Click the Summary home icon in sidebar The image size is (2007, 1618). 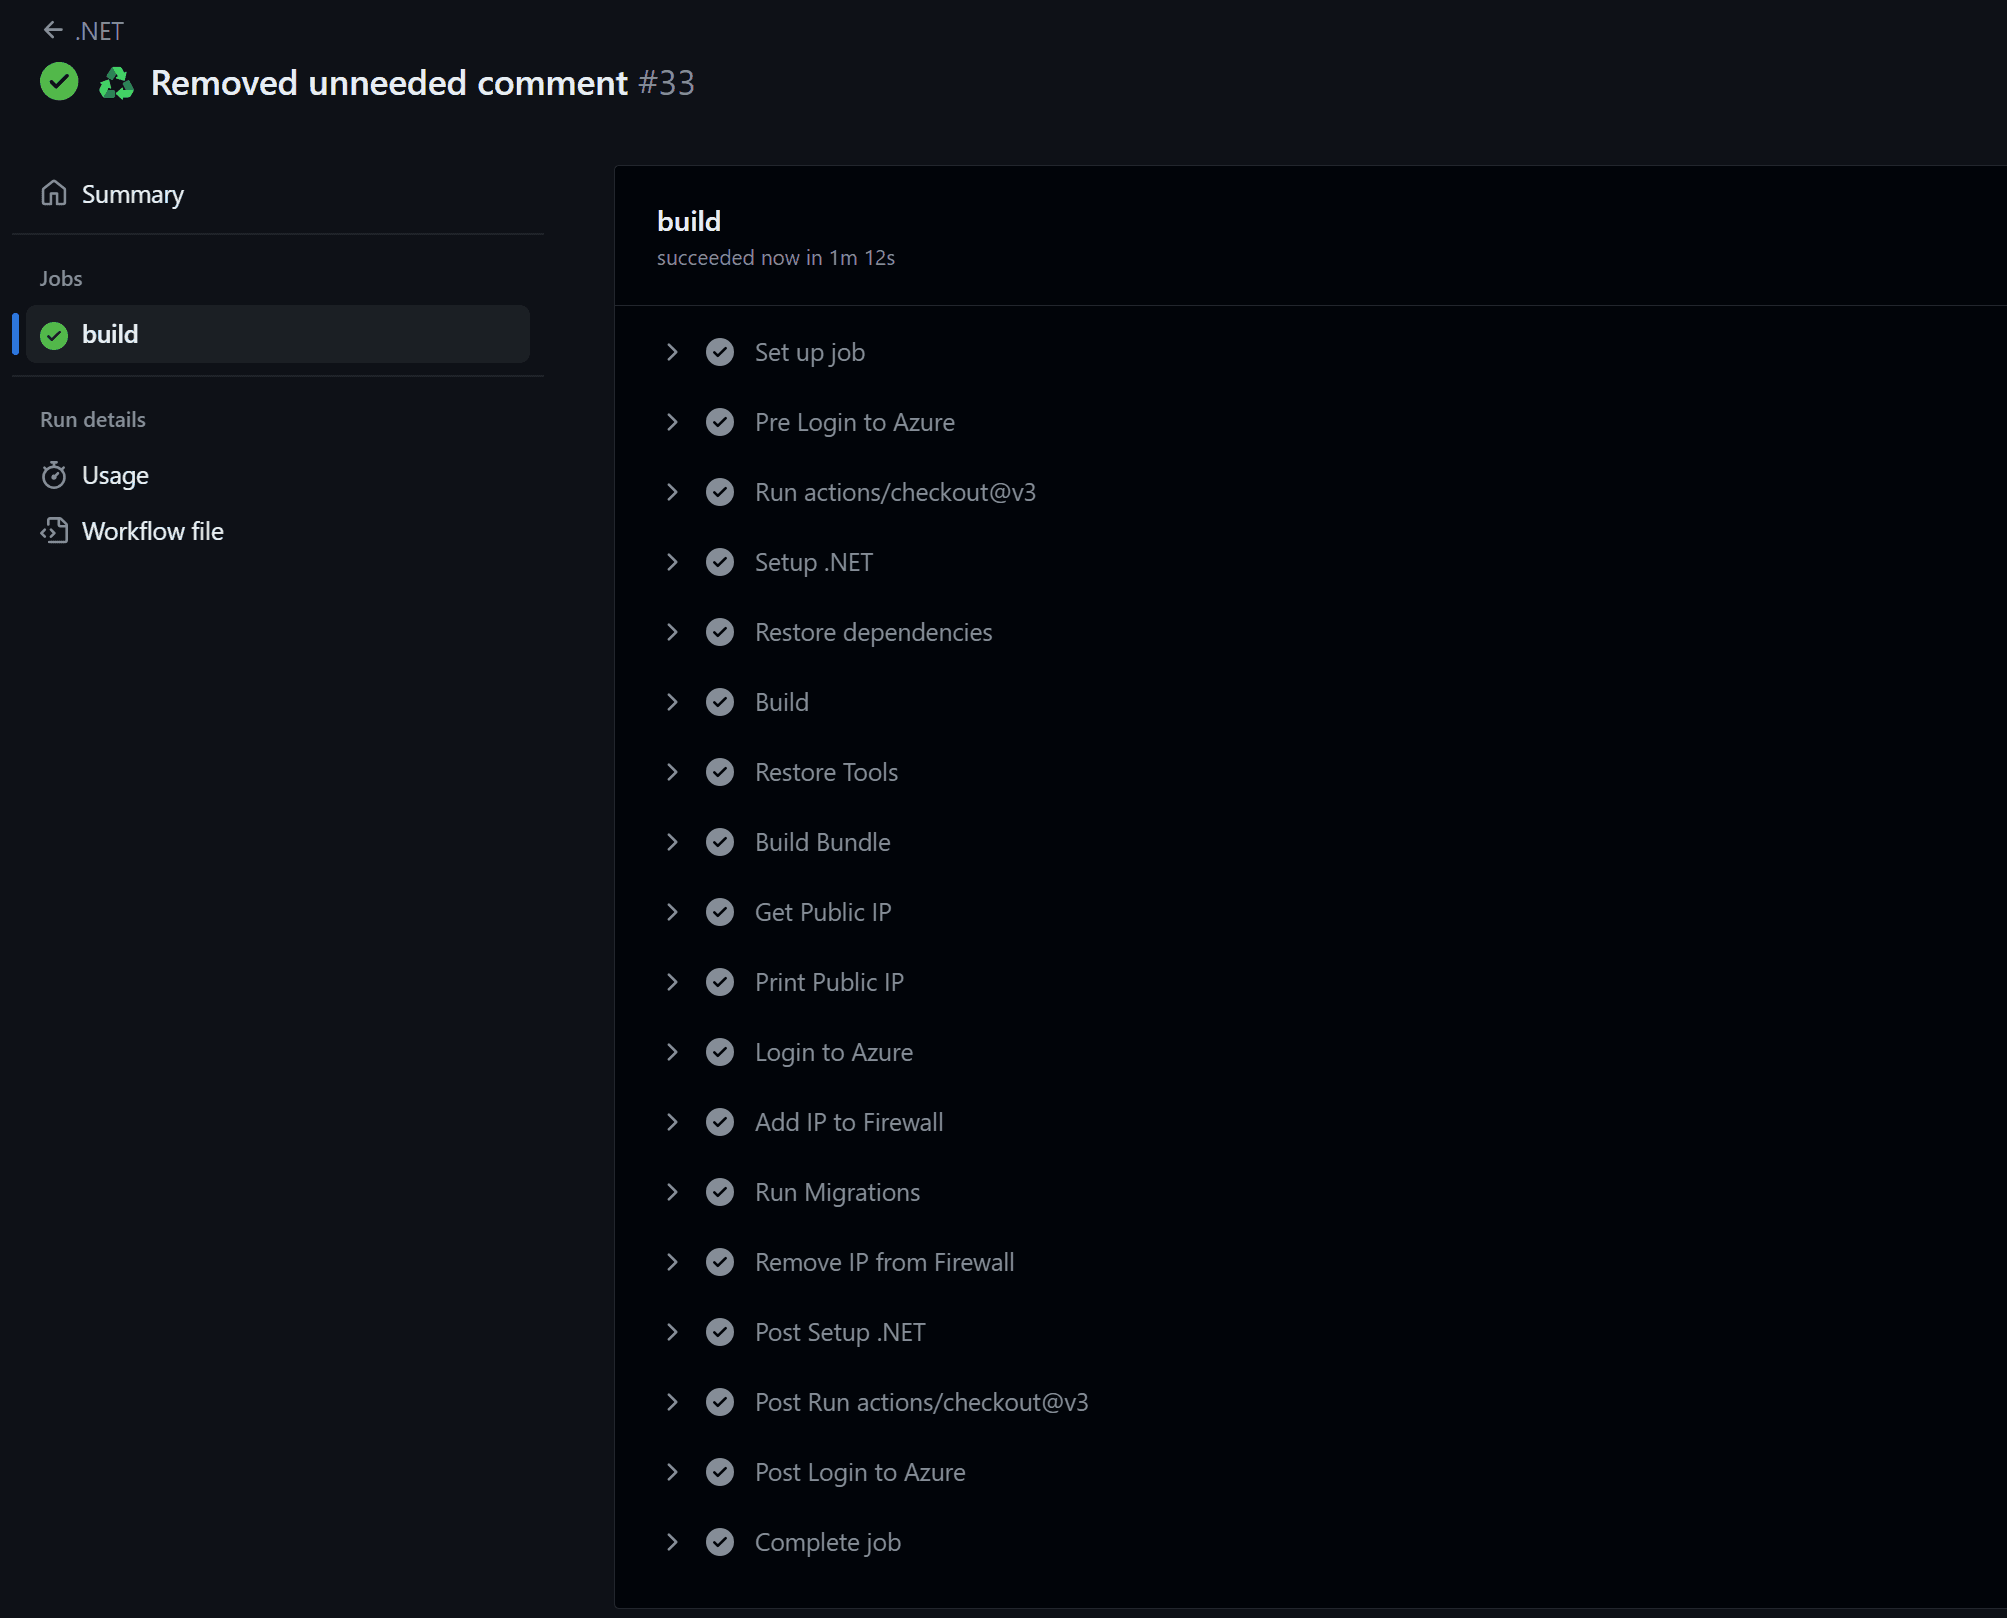[53, 193]
